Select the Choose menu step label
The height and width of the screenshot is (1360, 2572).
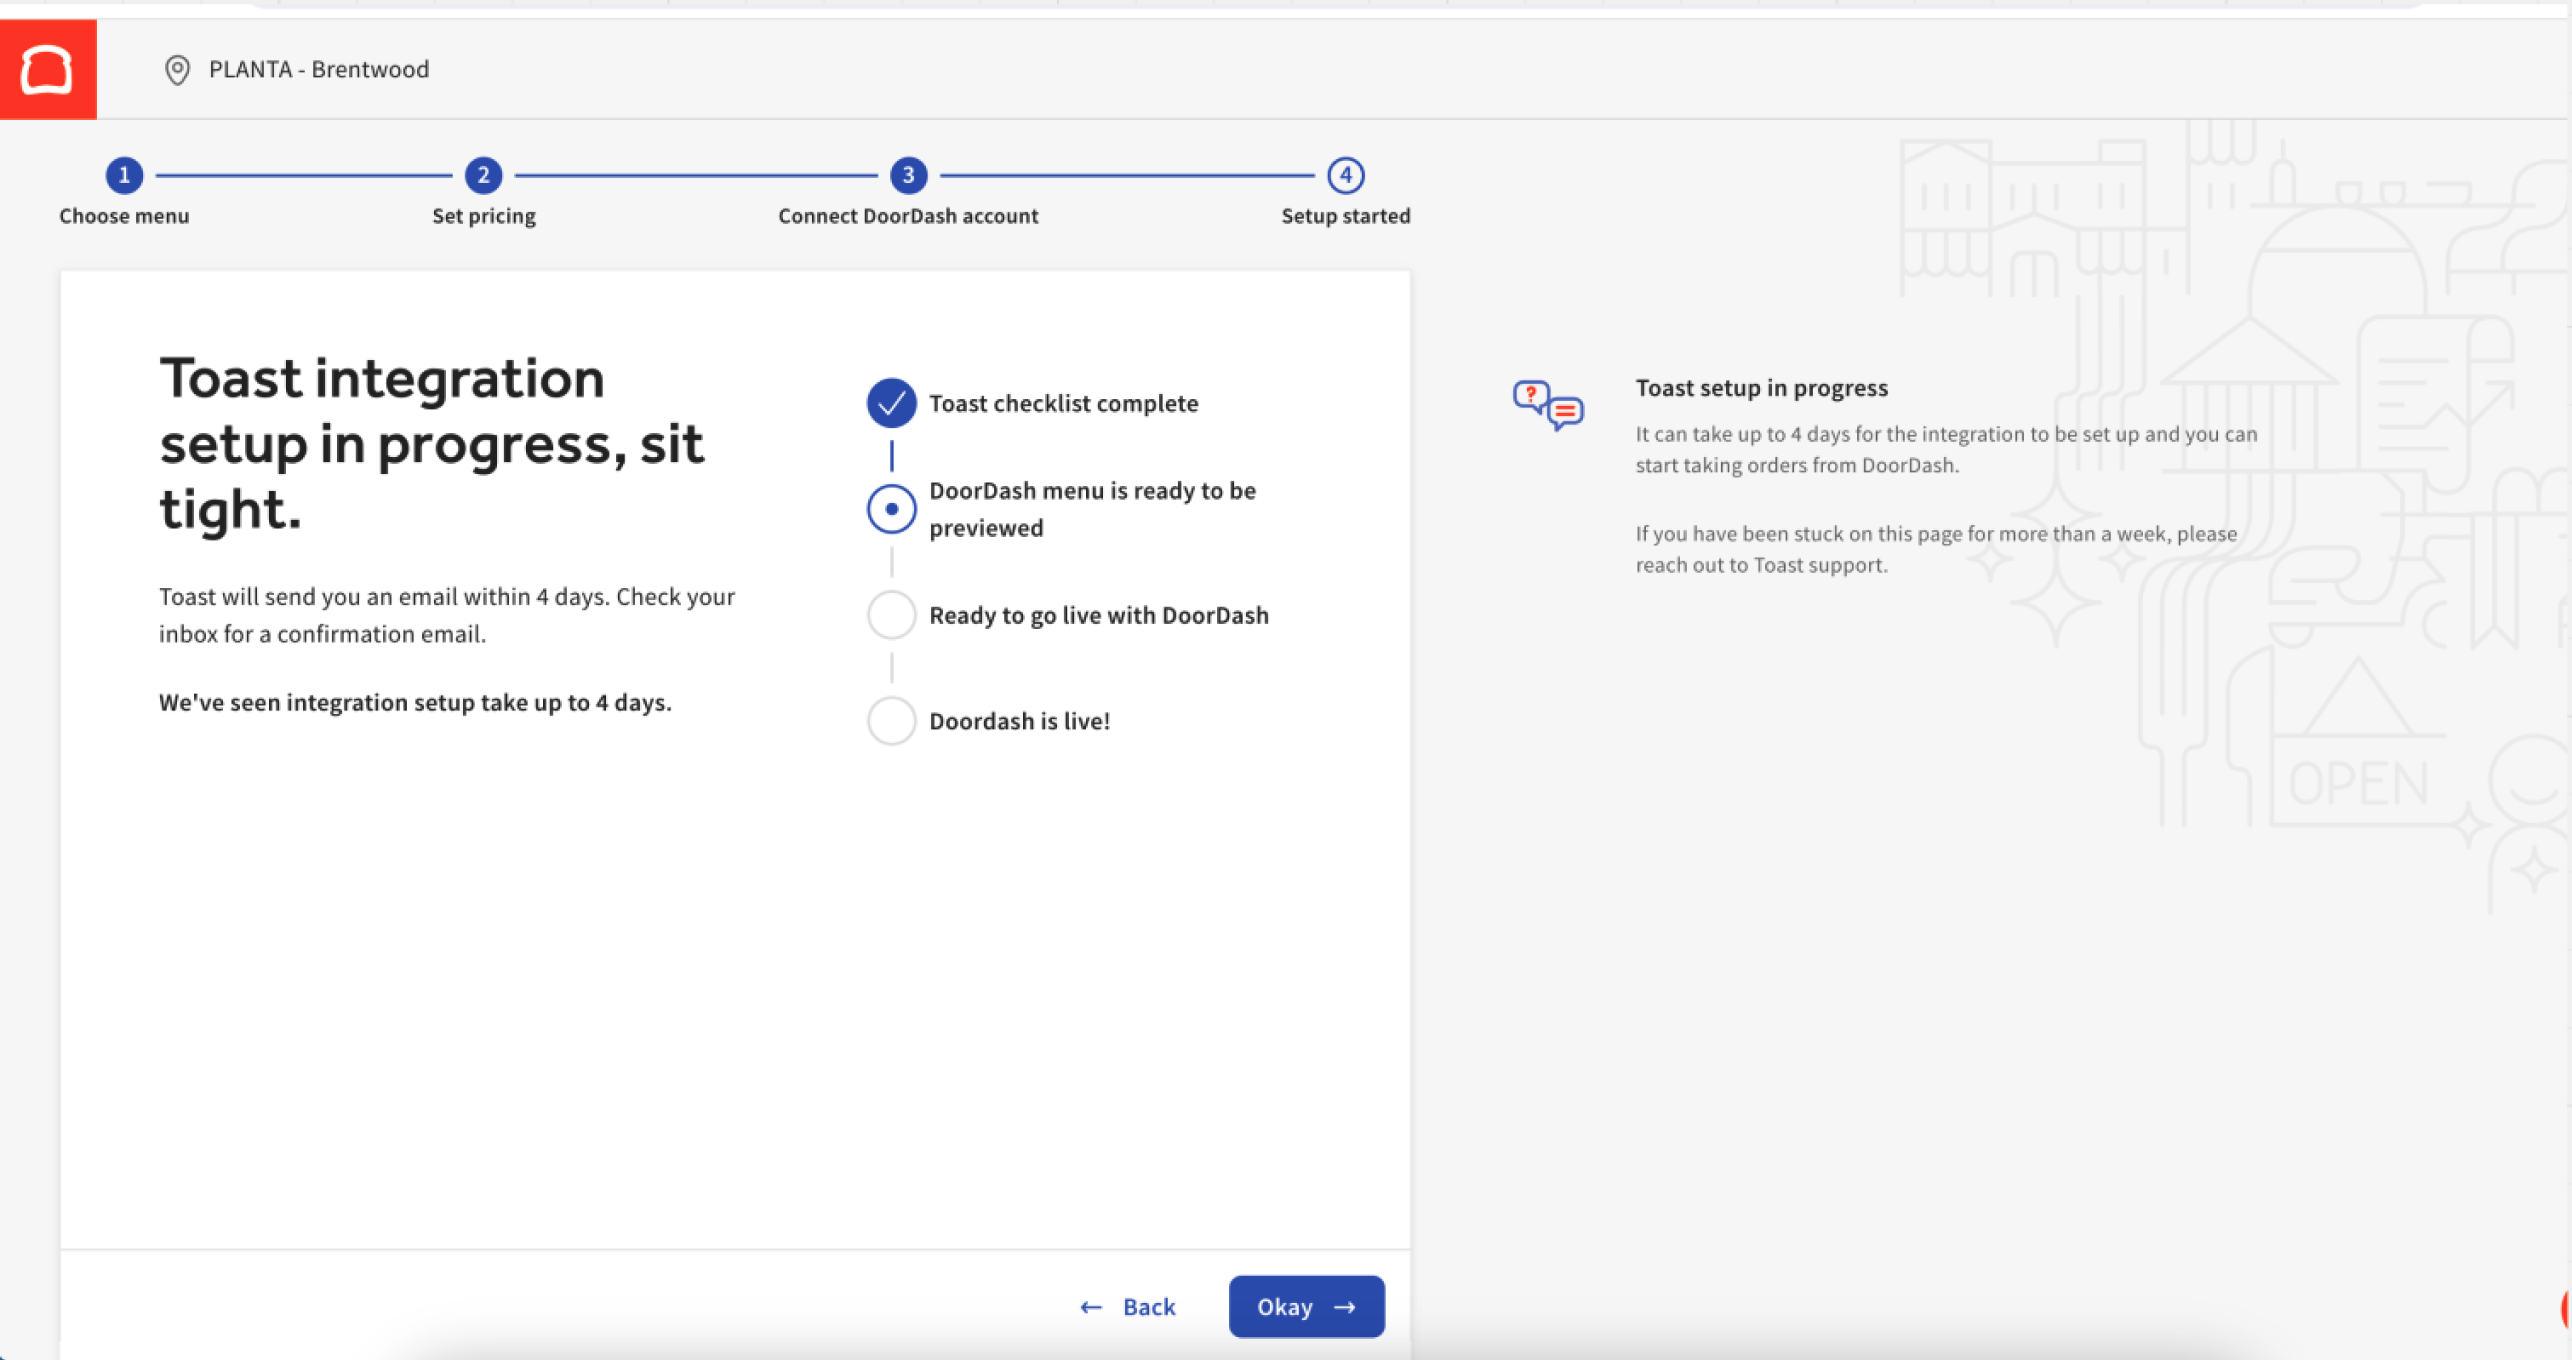click(x=124, y=215)
